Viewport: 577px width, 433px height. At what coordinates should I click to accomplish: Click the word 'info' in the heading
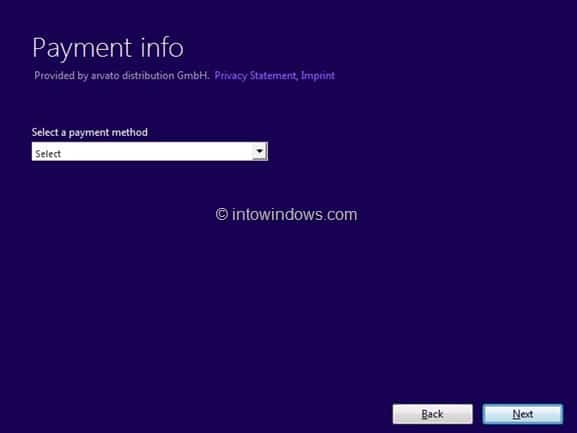tap(162, 47)
